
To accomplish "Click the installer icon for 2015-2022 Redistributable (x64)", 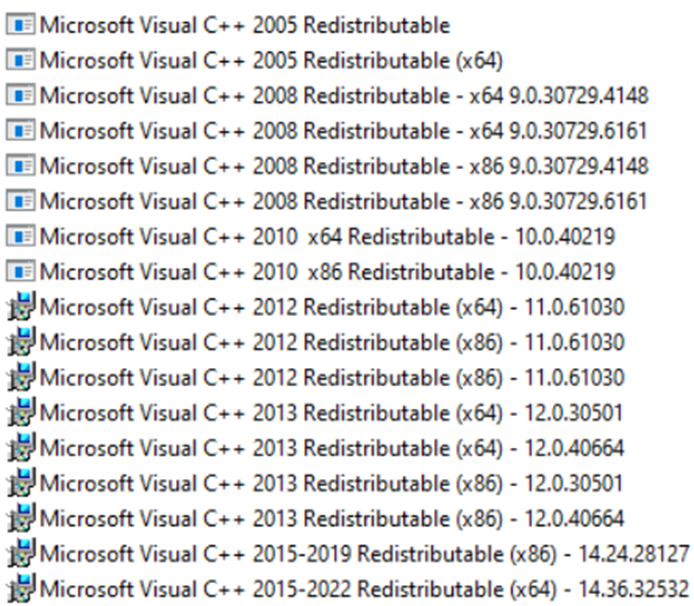I will [20, 588].
